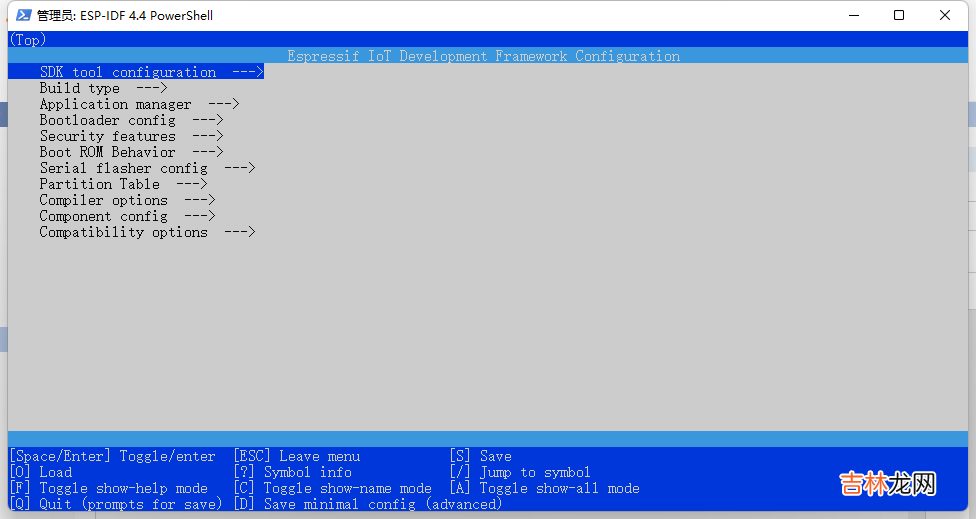
Task: Toggle show-name mode hint [C]
Action: click(x=333, y=488)
